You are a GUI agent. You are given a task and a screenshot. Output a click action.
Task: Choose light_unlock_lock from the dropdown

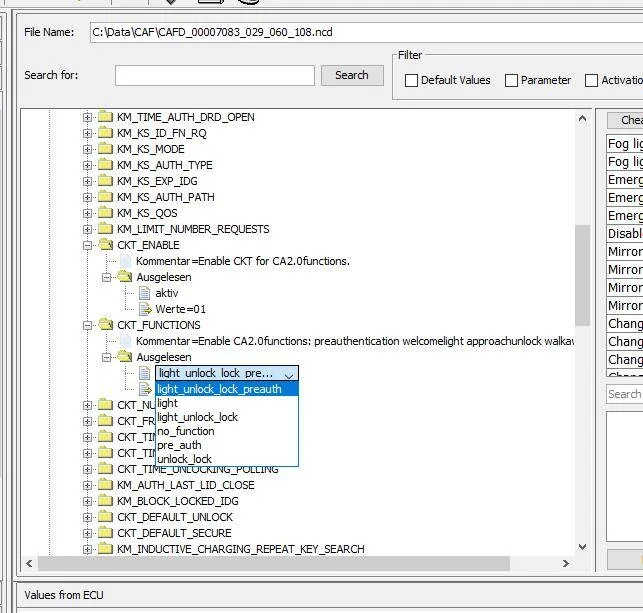[x=227, y=417]
